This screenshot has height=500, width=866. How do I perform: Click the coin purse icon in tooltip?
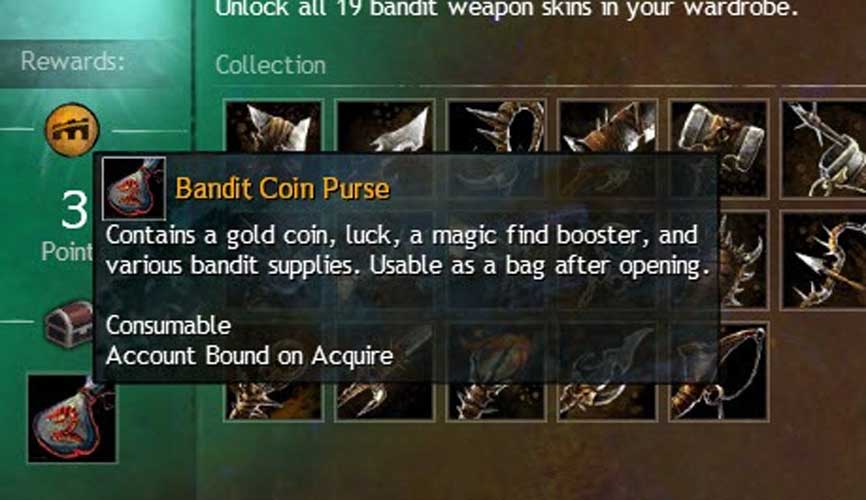pos(134,188)
